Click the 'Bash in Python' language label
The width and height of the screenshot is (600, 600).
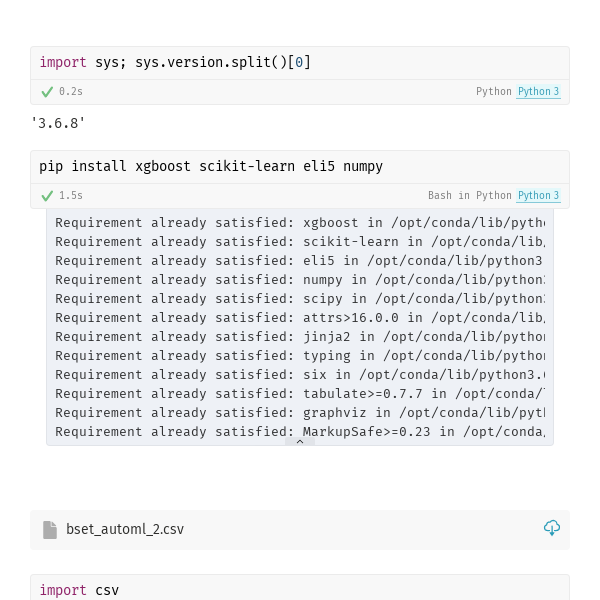(x=469, y=196)
